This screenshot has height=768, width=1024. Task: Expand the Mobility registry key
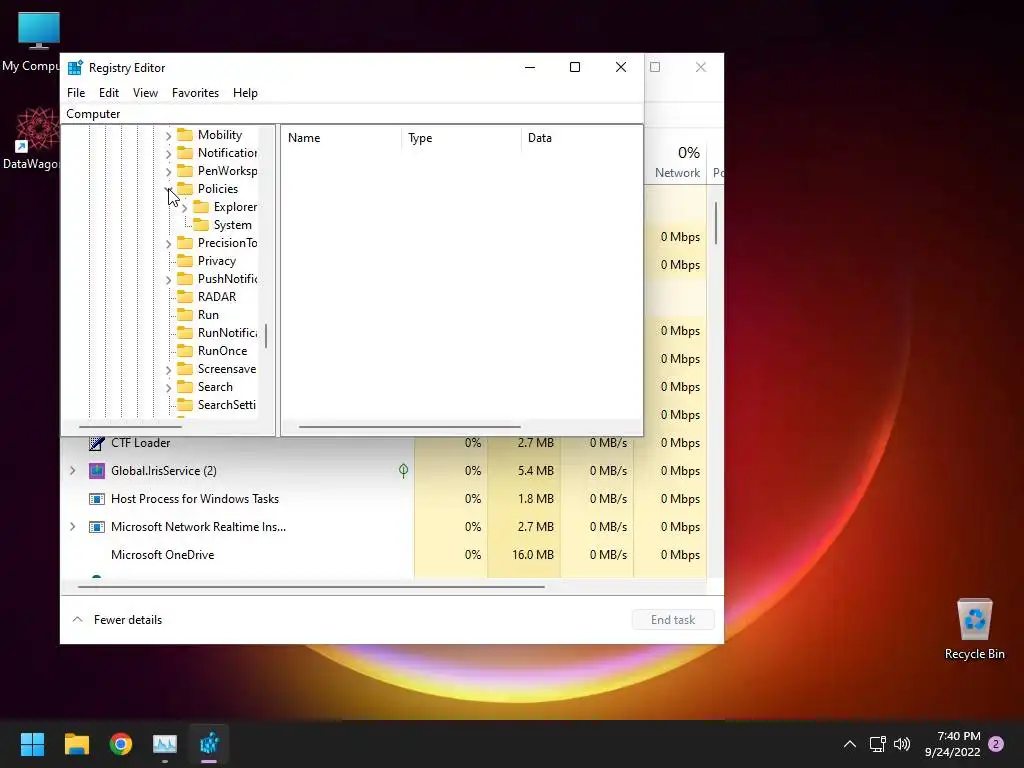tap(168, 136)
